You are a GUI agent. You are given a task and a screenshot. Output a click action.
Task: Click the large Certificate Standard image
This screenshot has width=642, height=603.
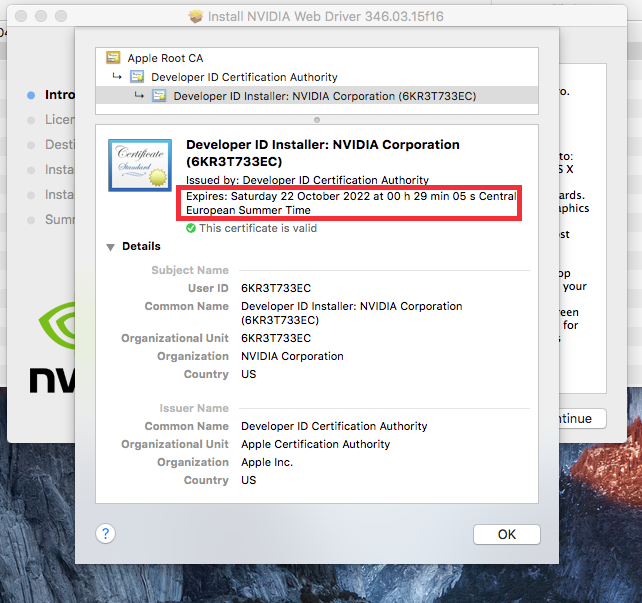[140, 165]
